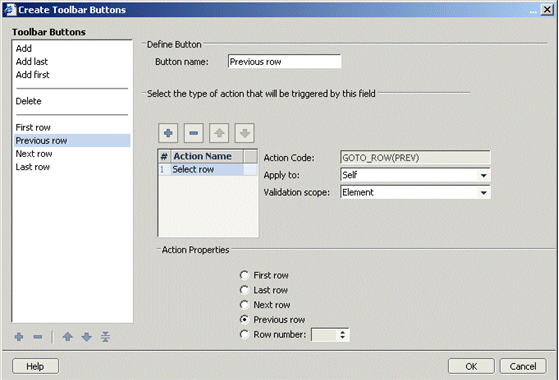
Task: Open the Validation scope dropdown
Action: click(483, 192)
